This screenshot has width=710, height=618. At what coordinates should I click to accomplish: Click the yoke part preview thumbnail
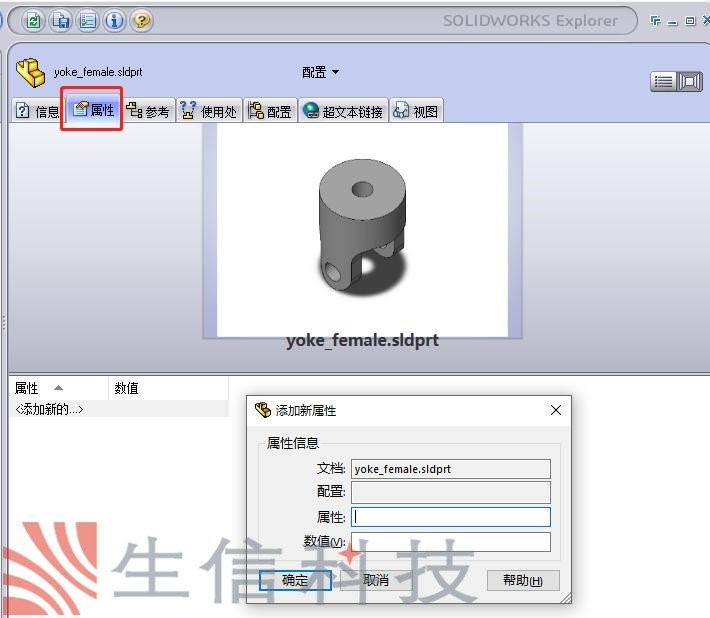(362, 230)
